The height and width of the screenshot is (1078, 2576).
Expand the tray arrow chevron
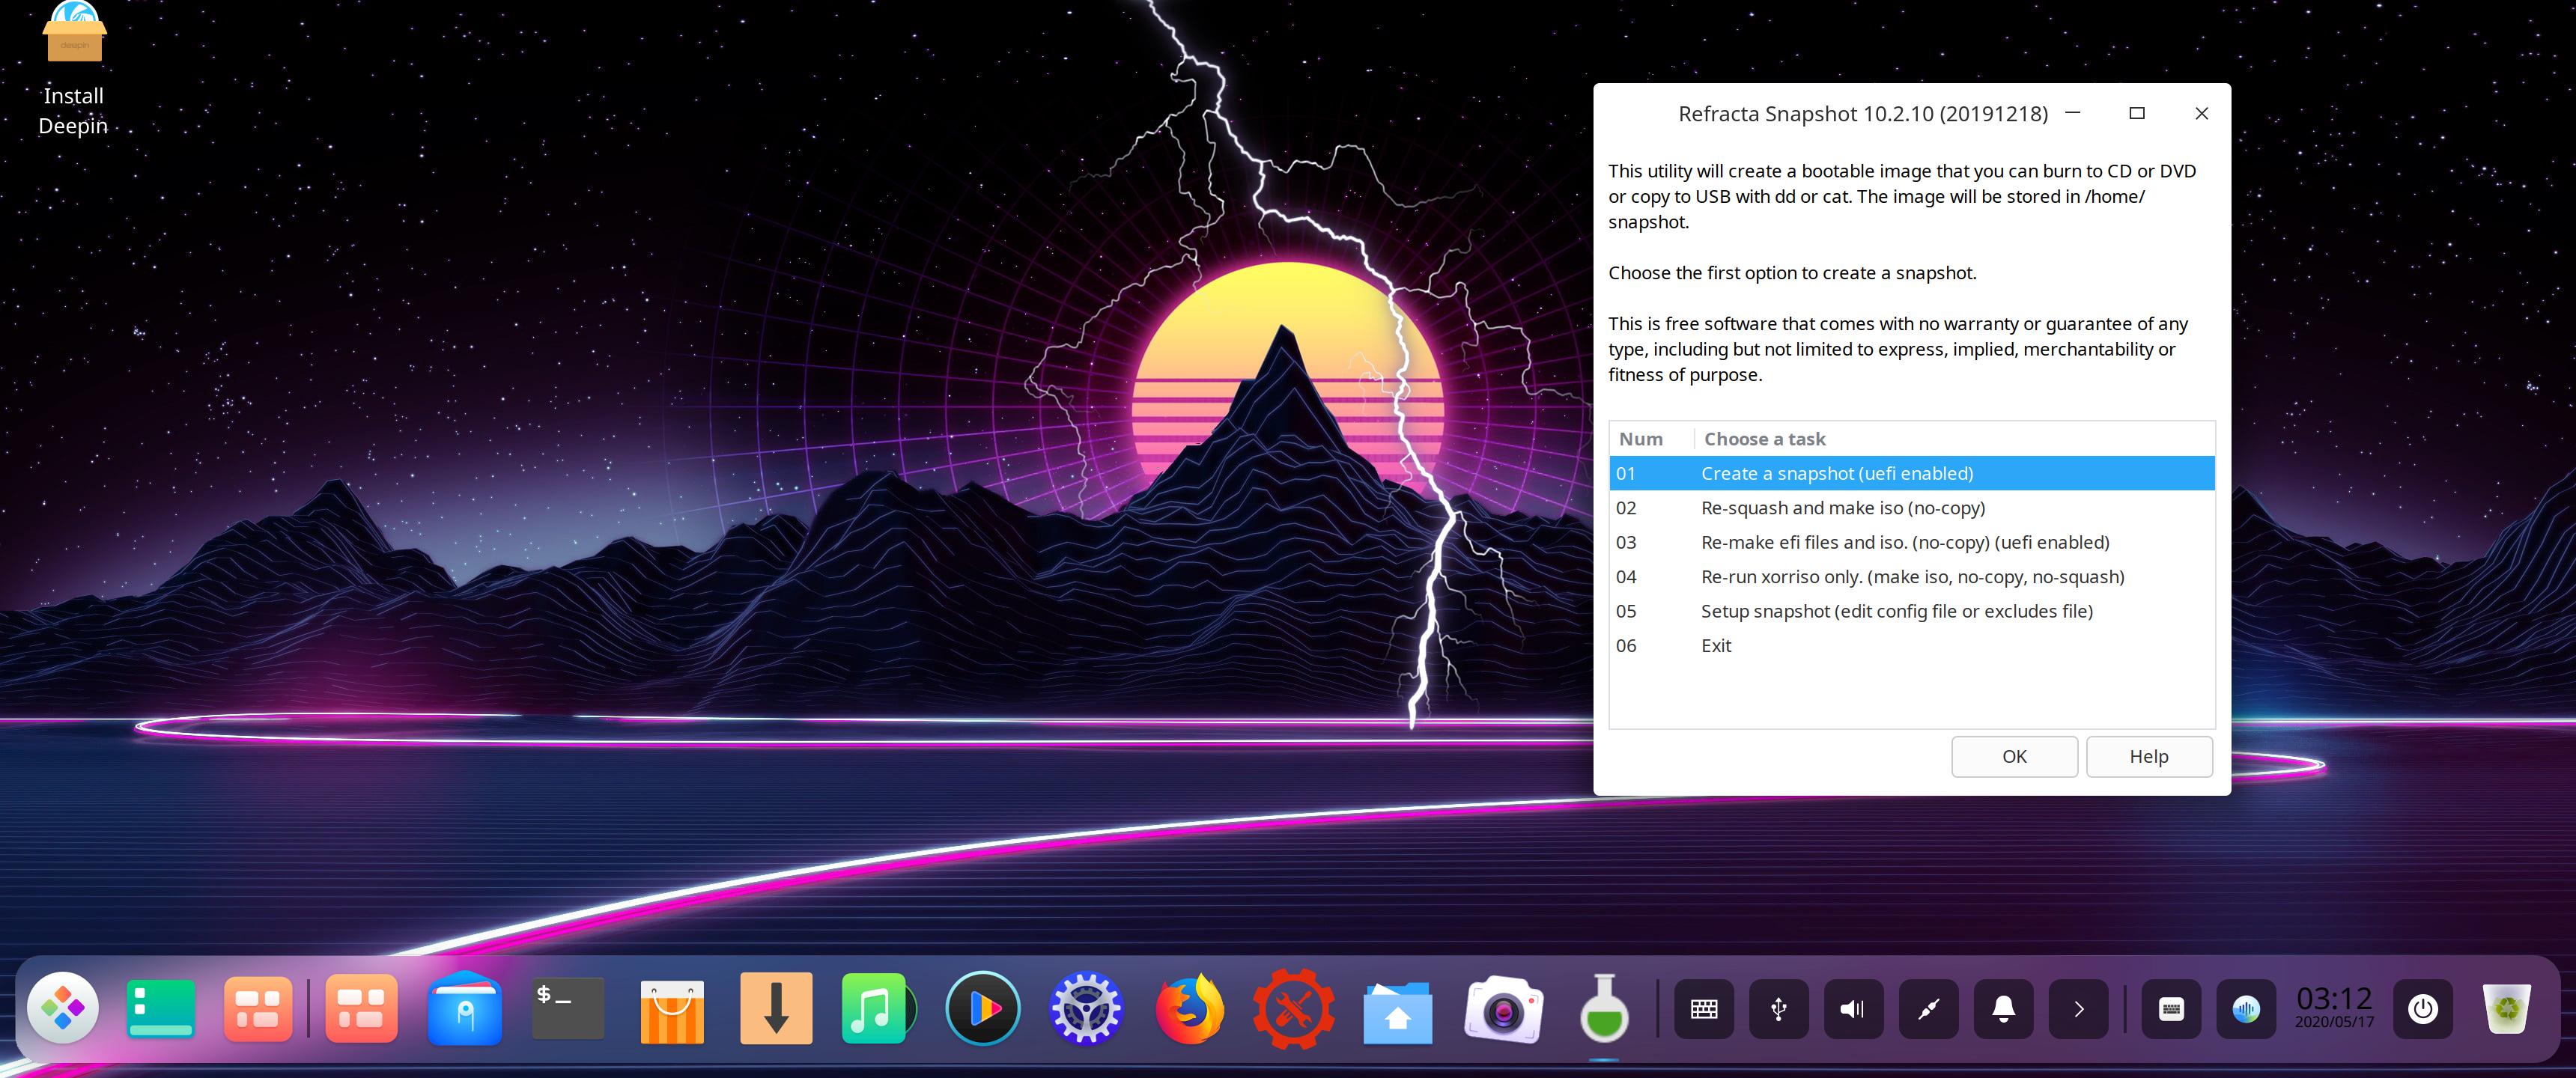pyautogui.click(x=2079, y=1009)
